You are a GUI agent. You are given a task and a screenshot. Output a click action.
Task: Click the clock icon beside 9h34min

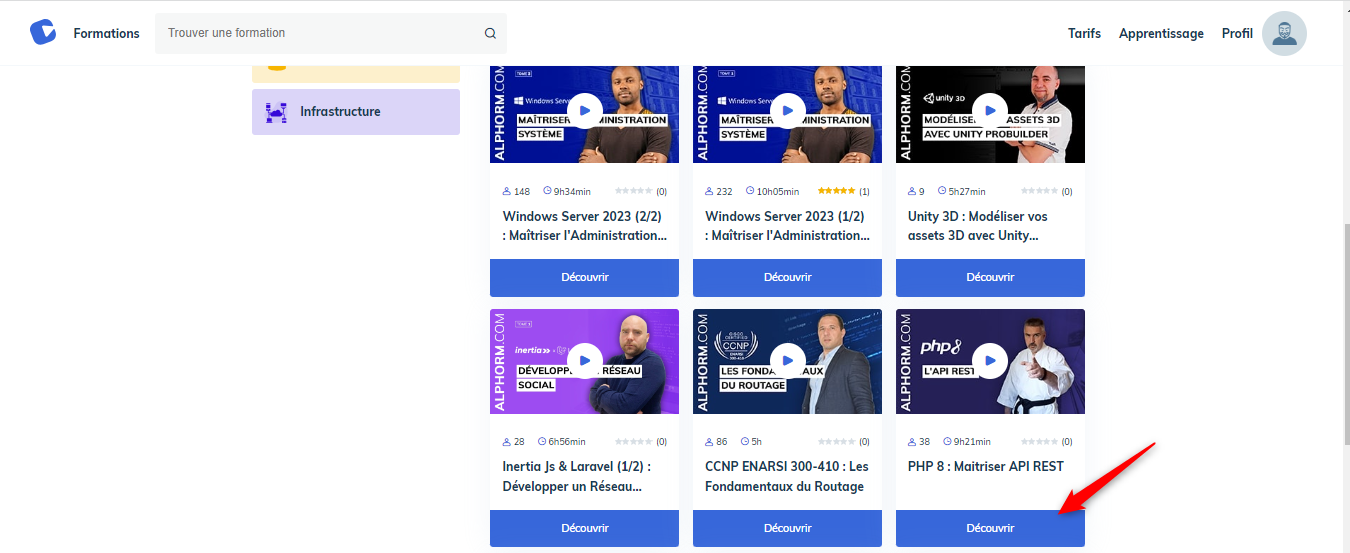click(x=547, y=191)
